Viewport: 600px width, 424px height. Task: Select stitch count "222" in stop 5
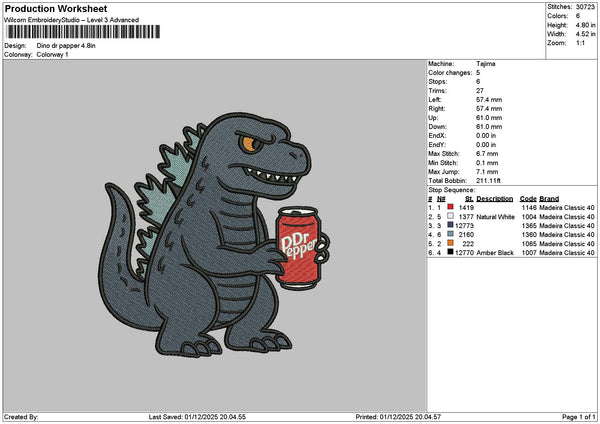(468, 244)
